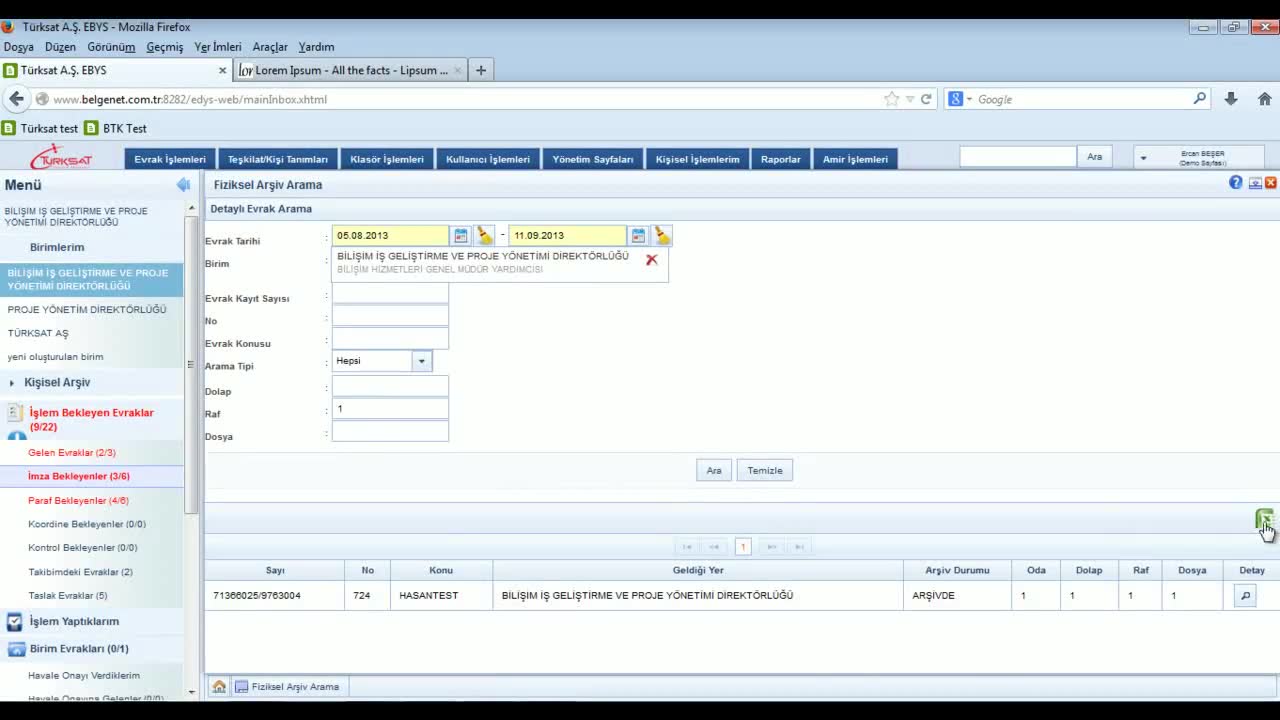Clear end date with broom icon

(x=661, y=236)
